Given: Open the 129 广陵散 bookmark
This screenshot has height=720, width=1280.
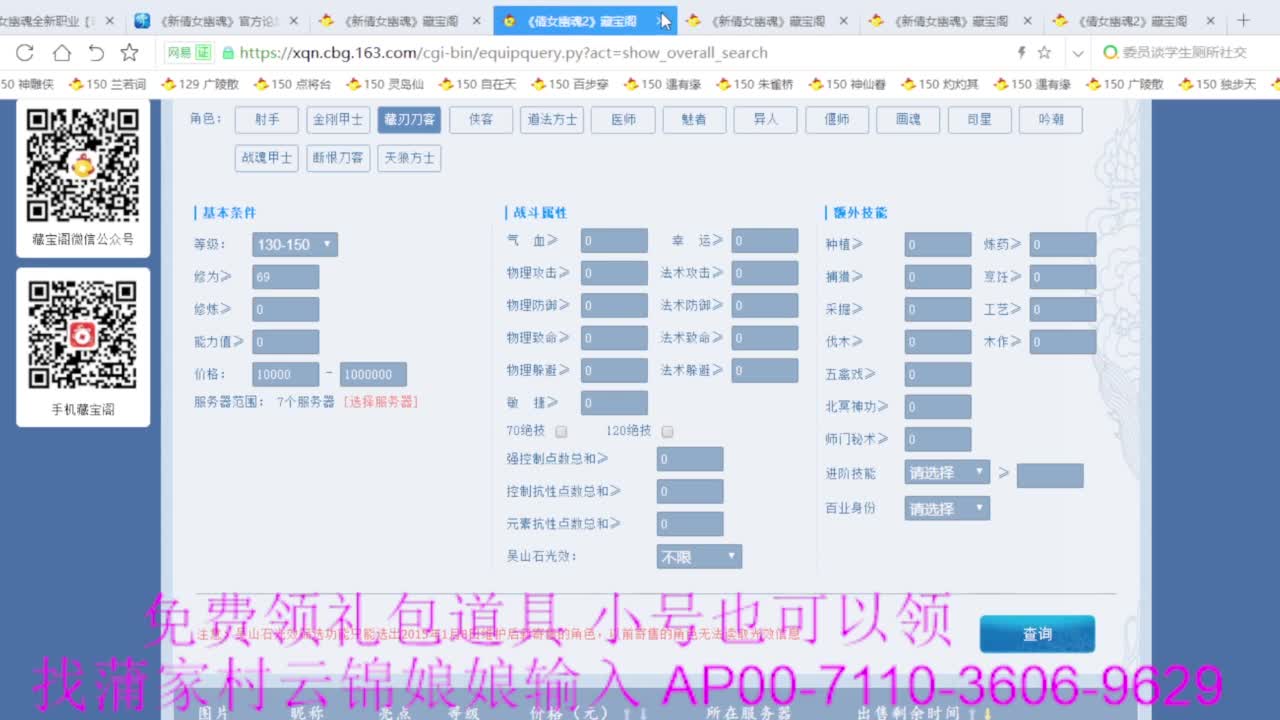Looking at the screenshot, I should pos(198,84).
